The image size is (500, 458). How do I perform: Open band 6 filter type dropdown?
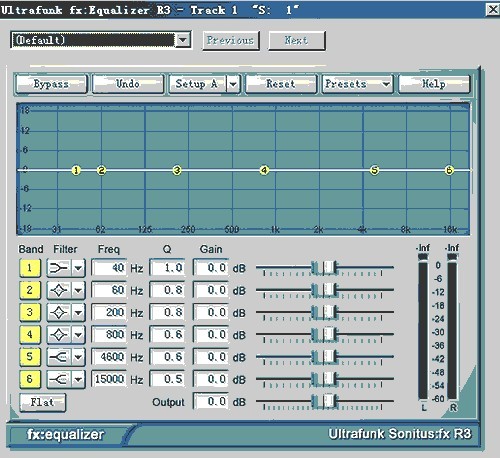(78, 379)
